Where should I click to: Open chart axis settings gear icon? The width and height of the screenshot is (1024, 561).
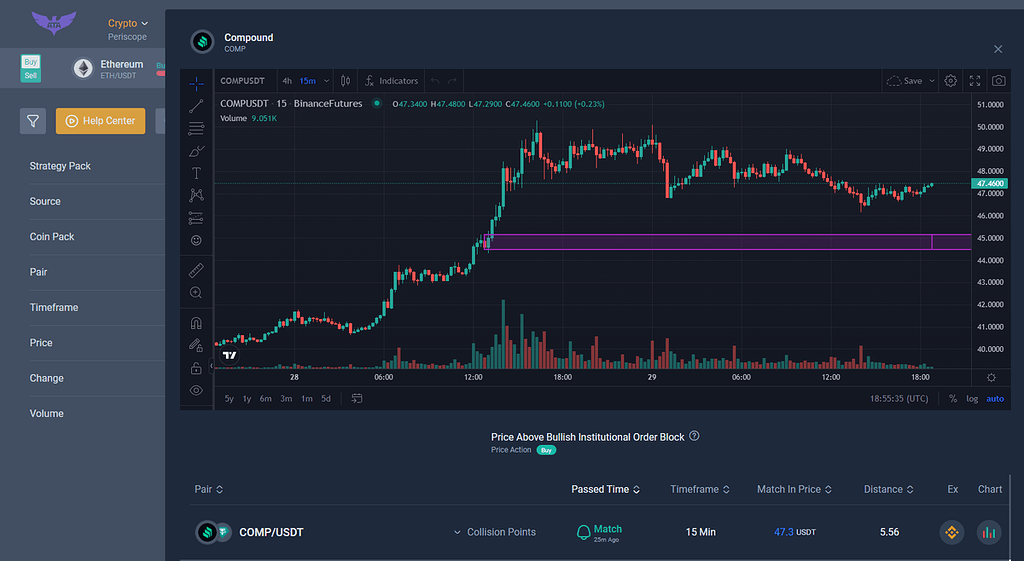991,377
